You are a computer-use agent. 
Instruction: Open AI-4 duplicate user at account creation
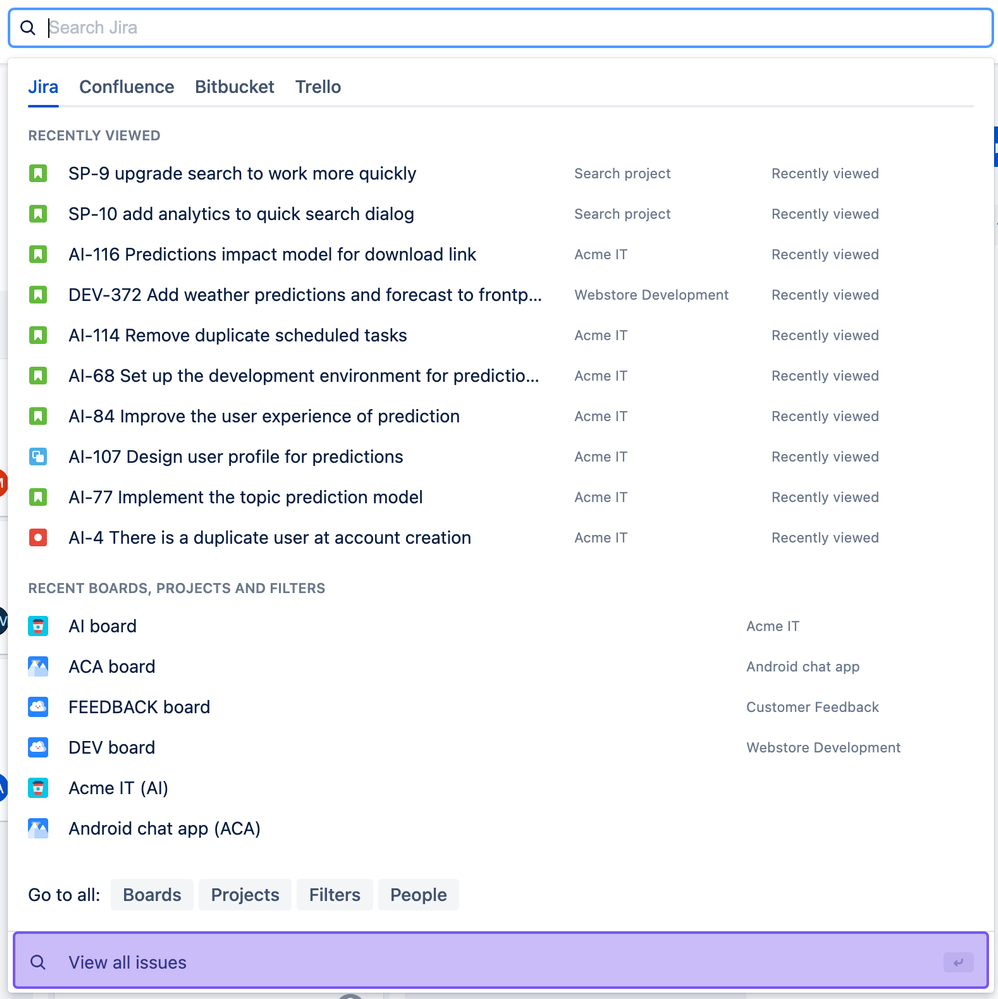pos(270,538)
